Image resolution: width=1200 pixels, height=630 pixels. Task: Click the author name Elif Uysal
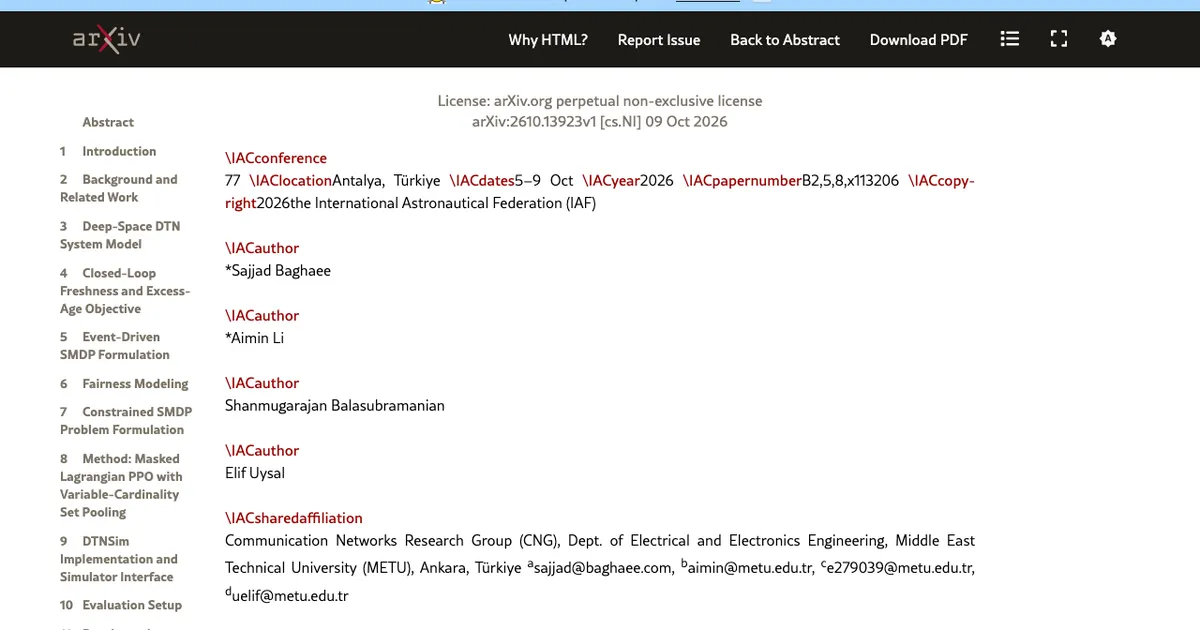point(255,473)
